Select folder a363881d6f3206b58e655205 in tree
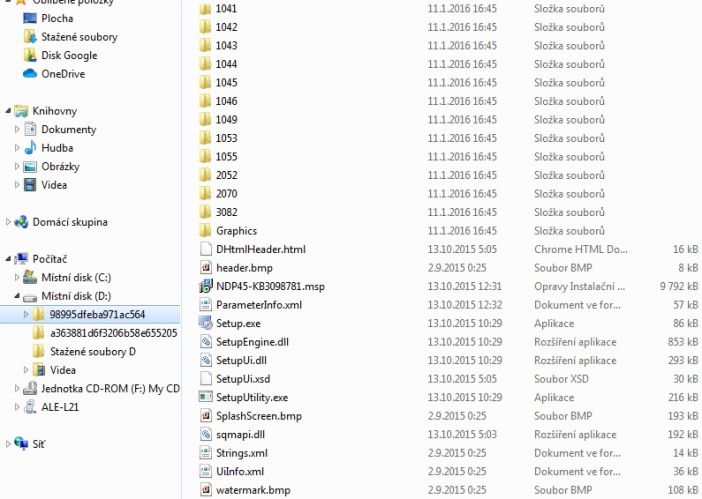This screenshot has height=499, width=702. [114, 333]
